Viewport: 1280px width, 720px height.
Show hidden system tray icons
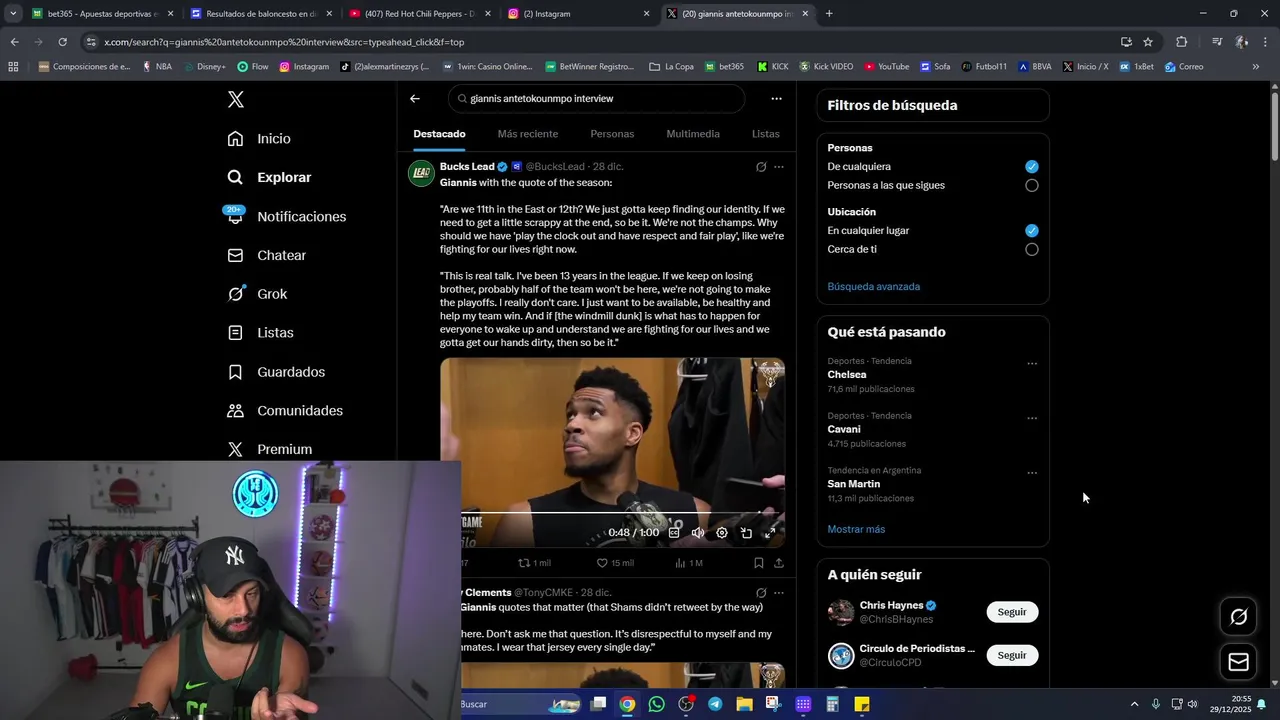coord(1134,705)
